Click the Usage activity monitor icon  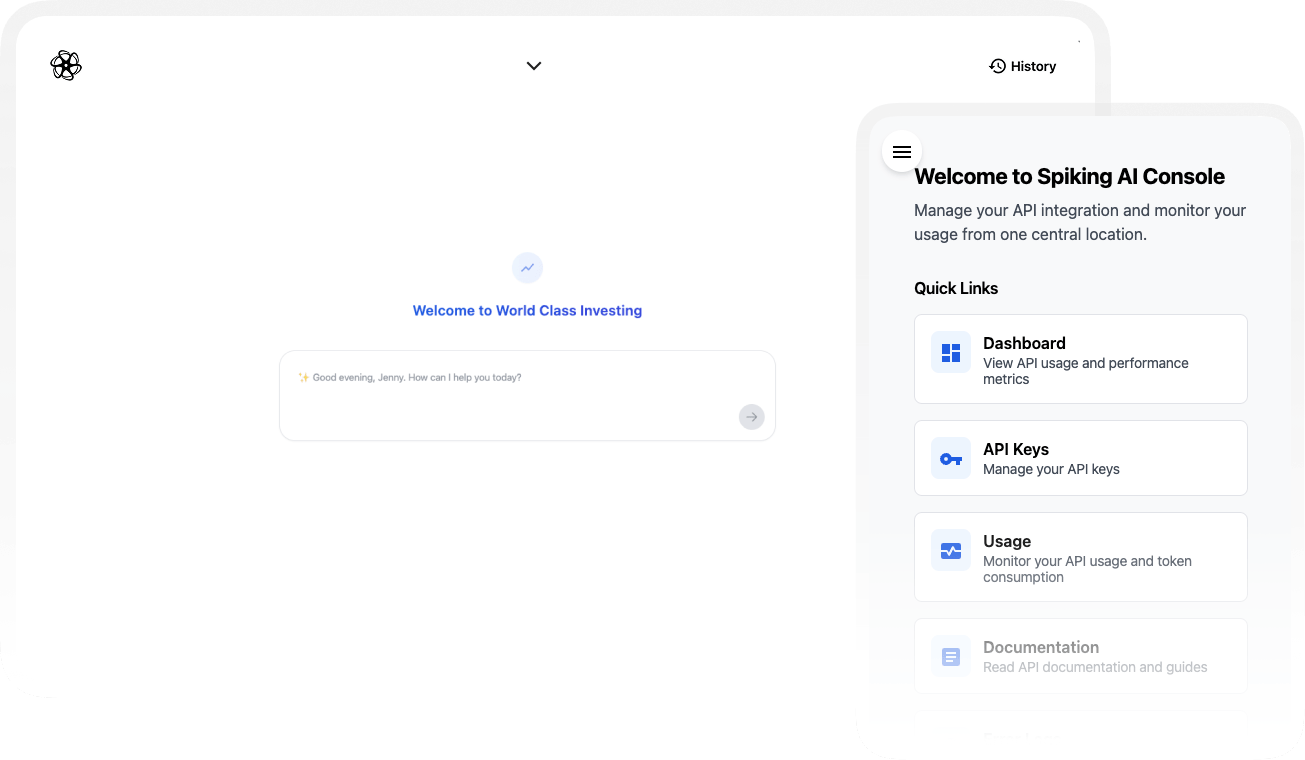pos(951,551)
